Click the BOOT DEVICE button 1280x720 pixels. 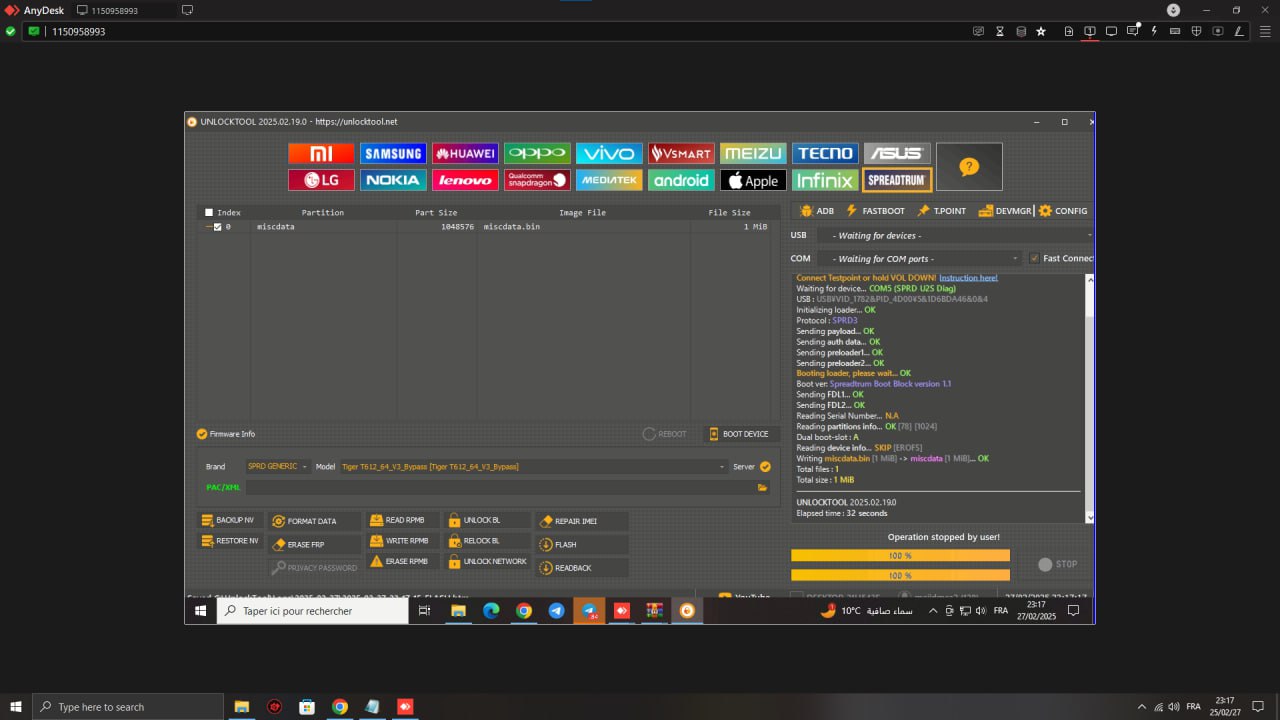point(739,434)
